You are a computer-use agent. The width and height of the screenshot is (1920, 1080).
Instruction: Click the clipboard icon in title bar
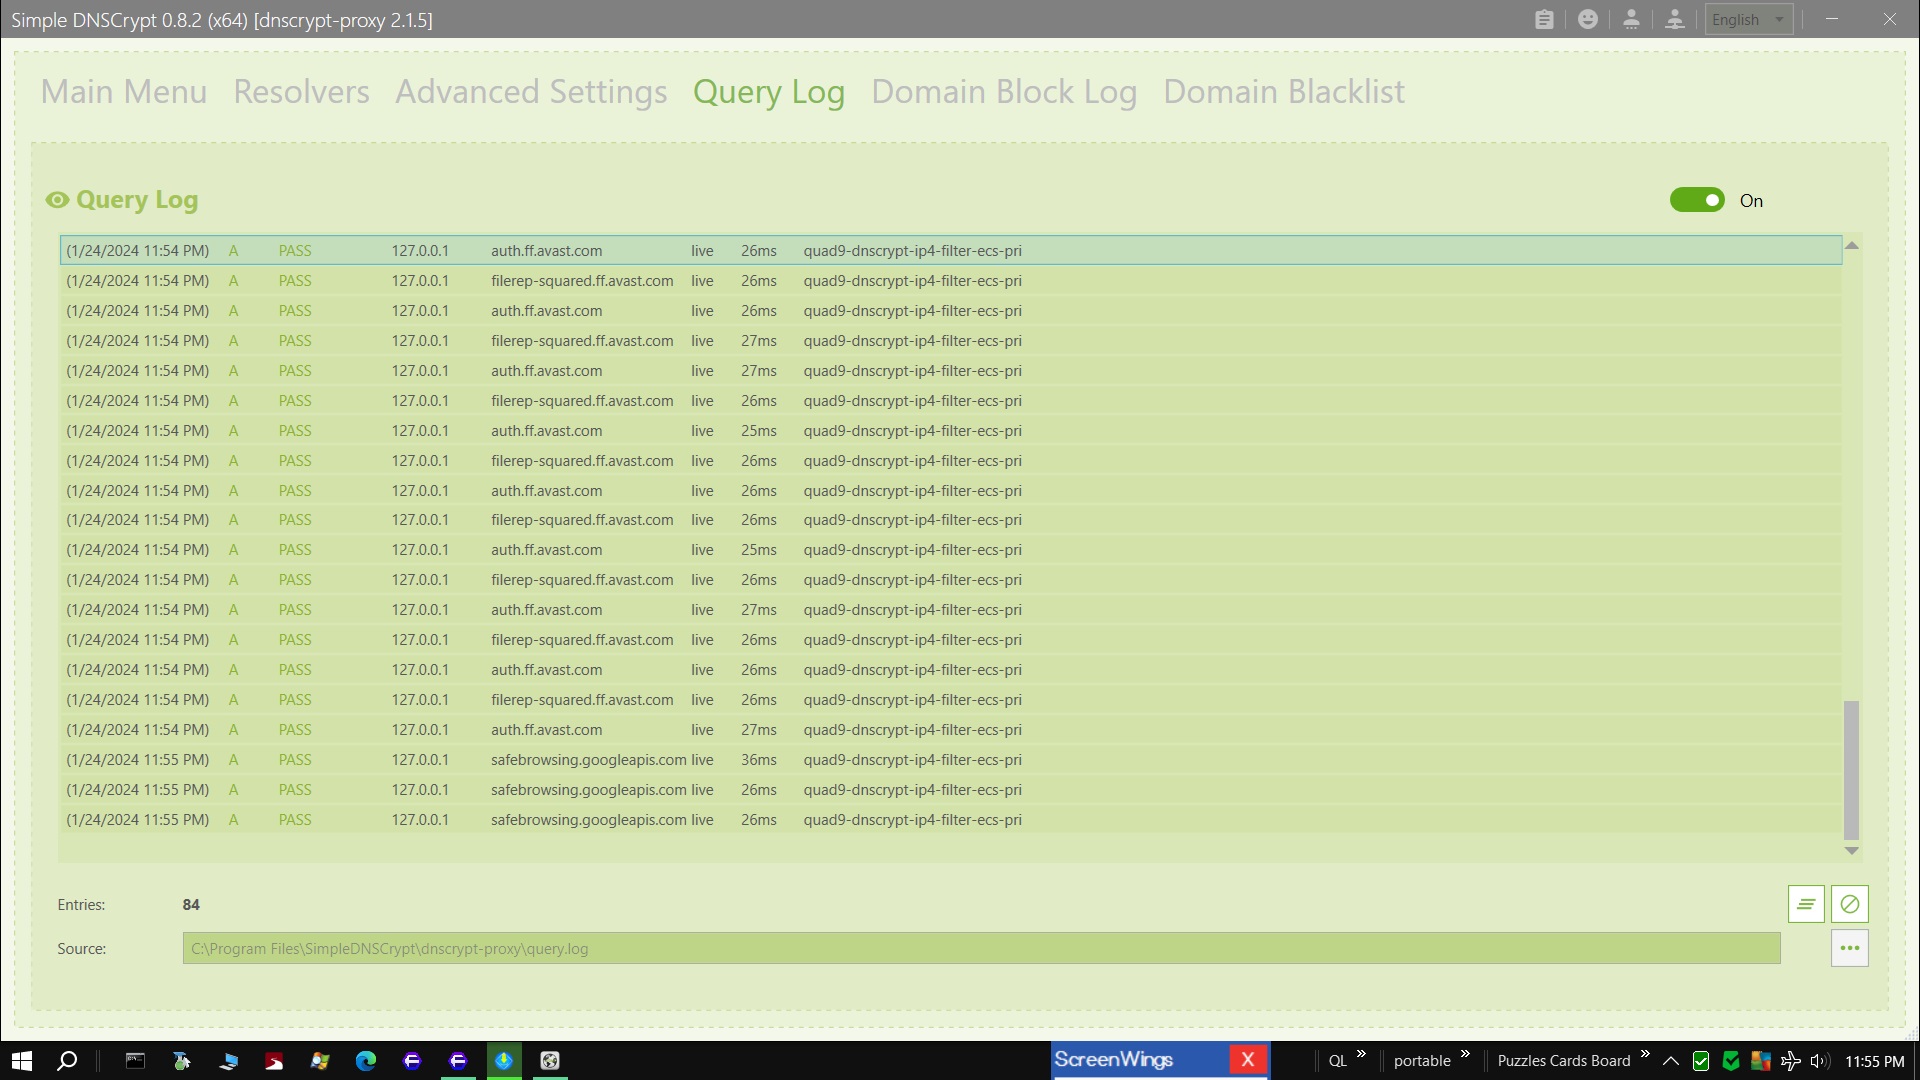[1544, 19]
